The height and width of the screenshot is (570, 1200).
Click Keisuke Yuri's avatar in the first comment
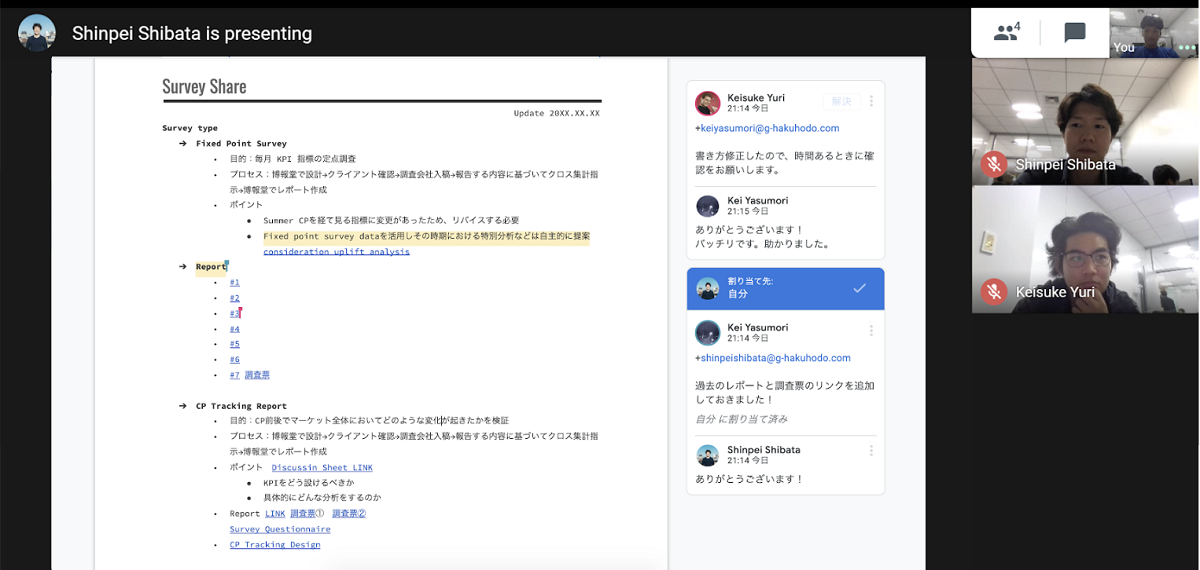(708, 103)
